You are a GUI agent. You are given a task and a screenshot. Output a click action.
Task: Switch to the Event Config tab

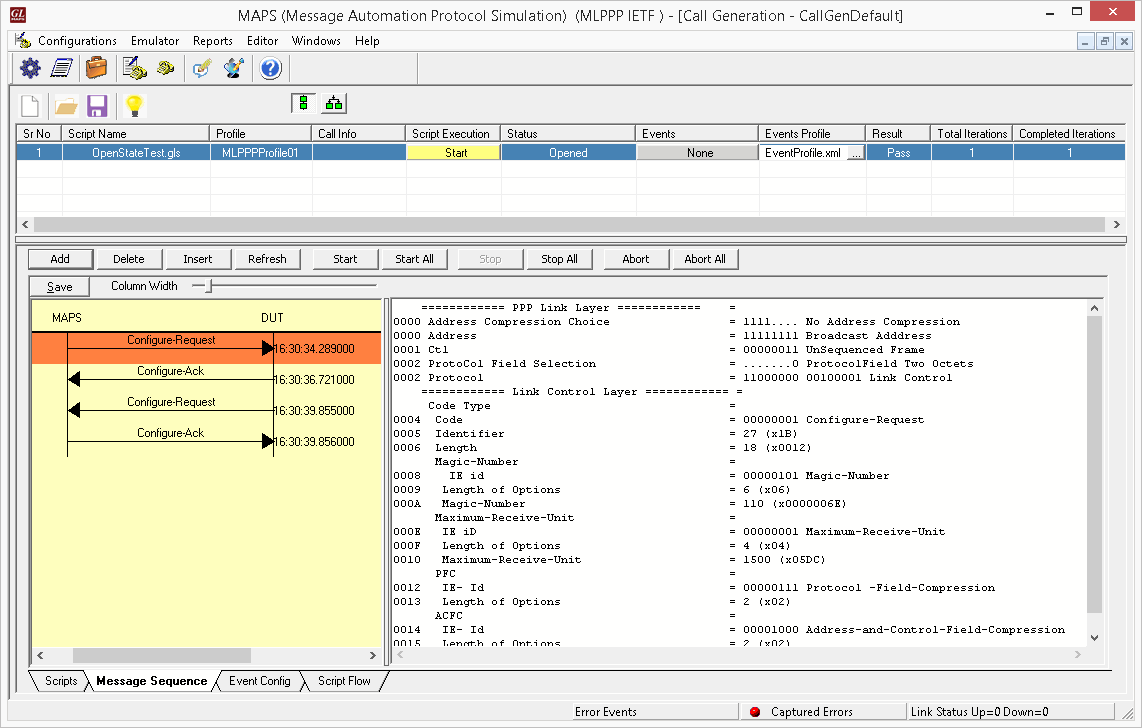(x=260, y=681)
